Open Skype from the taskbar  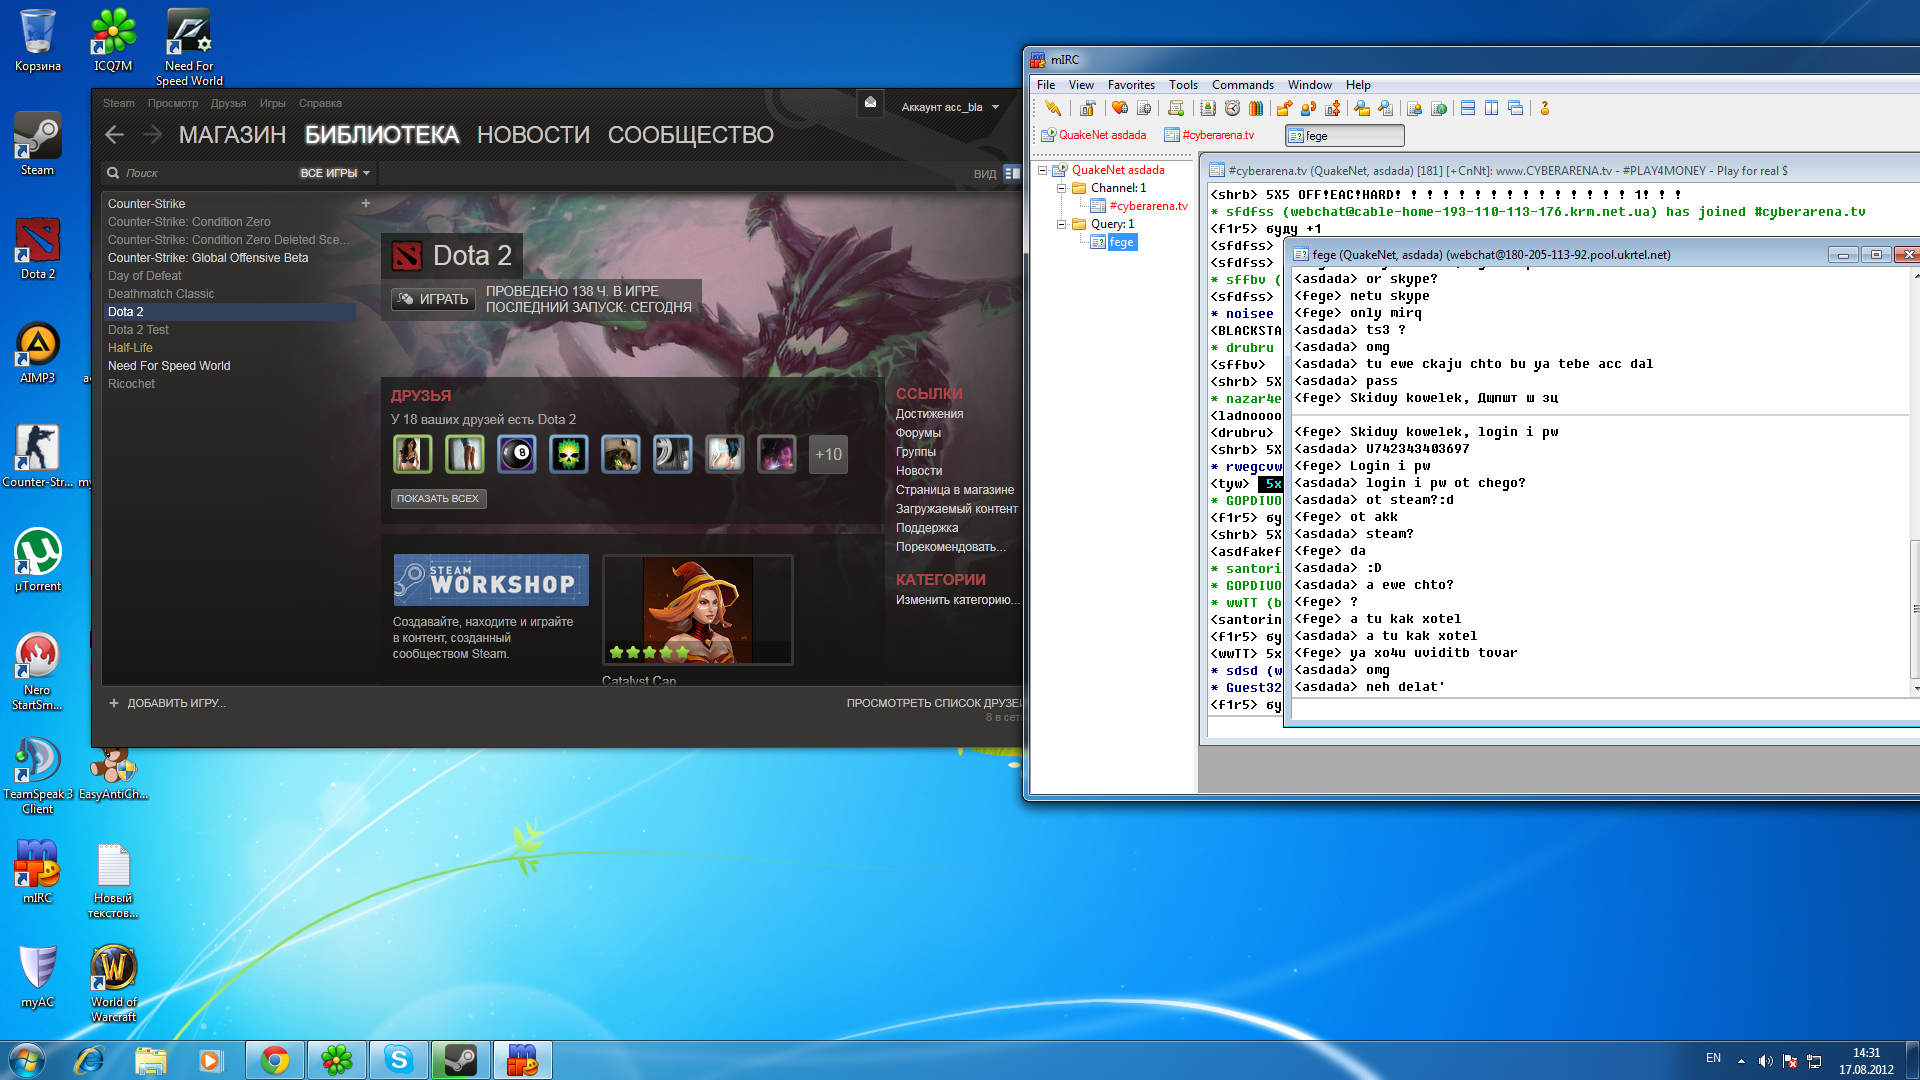(x=399, y=1060)
